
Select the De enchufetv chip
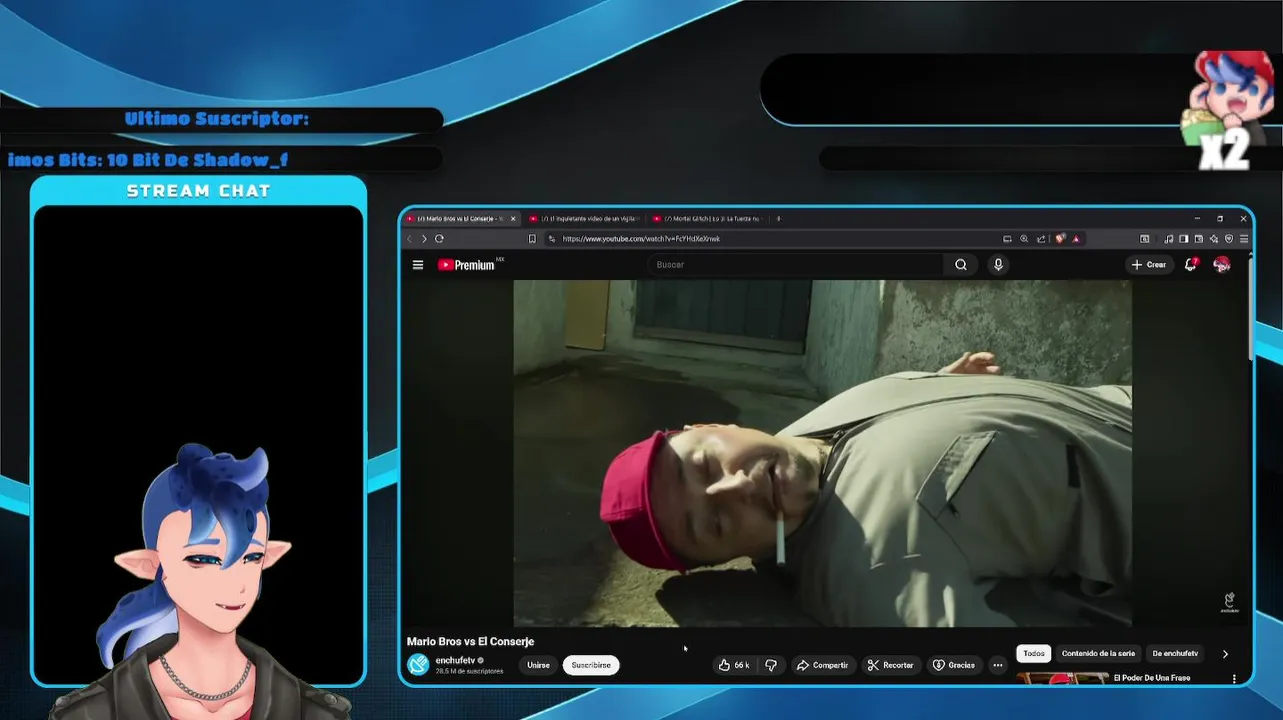(x=1175, y=654)
